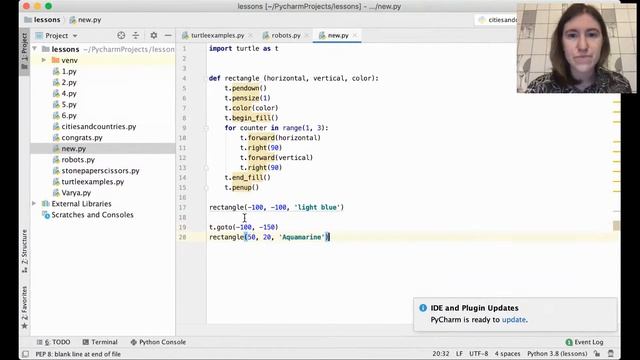
Task: Open congrats.py in project tree
Action: pyautogui.click(x=82, y=138)
